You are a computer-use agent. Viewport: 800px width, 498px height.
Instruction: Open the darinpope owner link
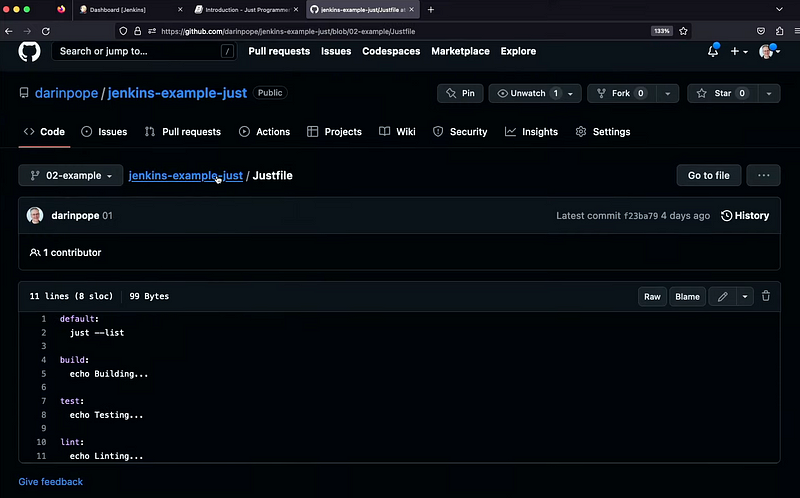click(x=66, y=93)
